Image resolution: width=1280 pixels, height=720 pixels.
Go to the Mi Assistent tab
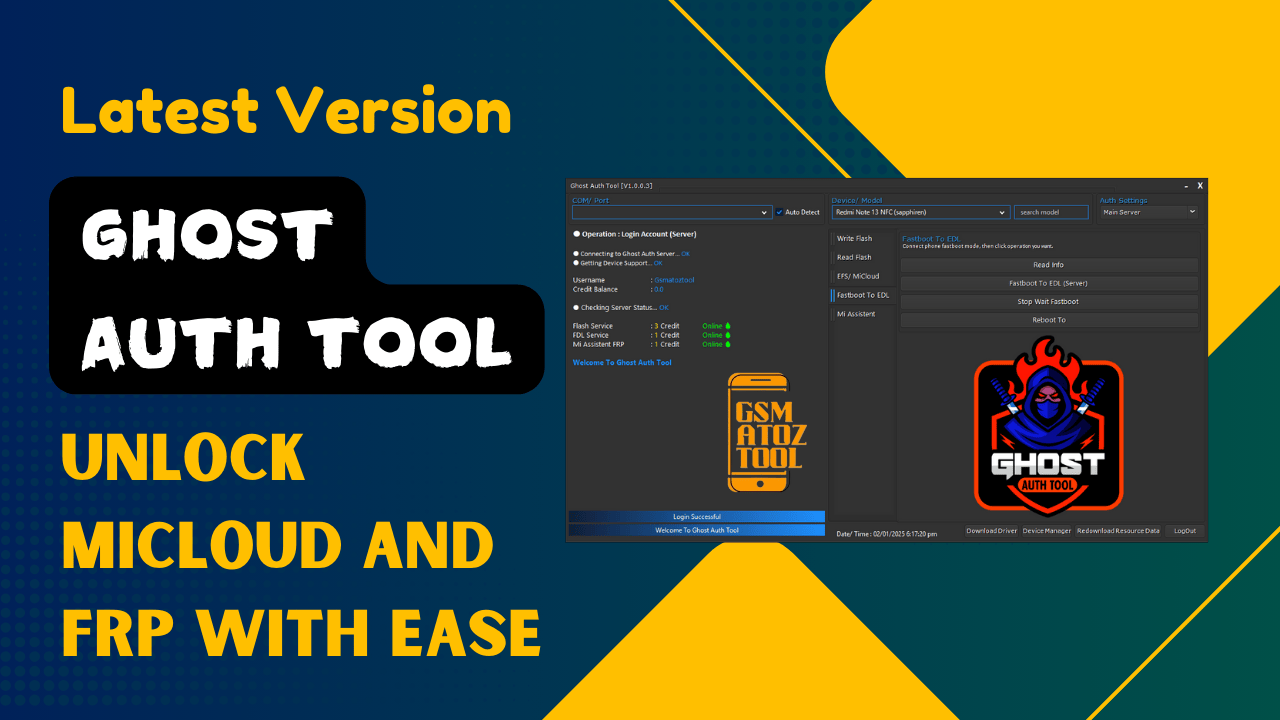click(x=855, y=314)
